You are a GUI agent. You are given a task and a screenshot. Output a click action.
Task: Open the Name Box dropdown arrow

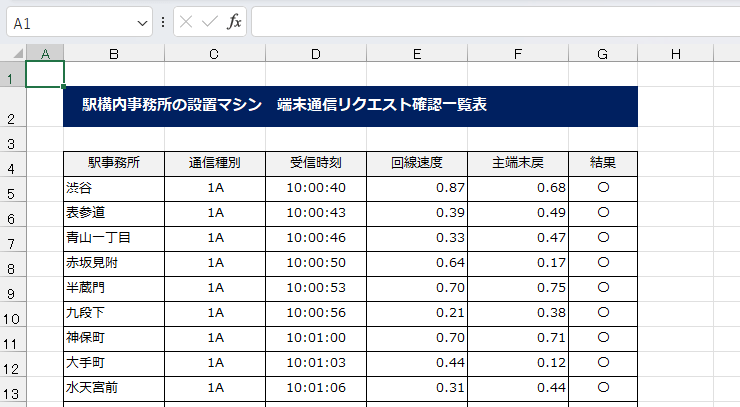(x=142, y=23)
